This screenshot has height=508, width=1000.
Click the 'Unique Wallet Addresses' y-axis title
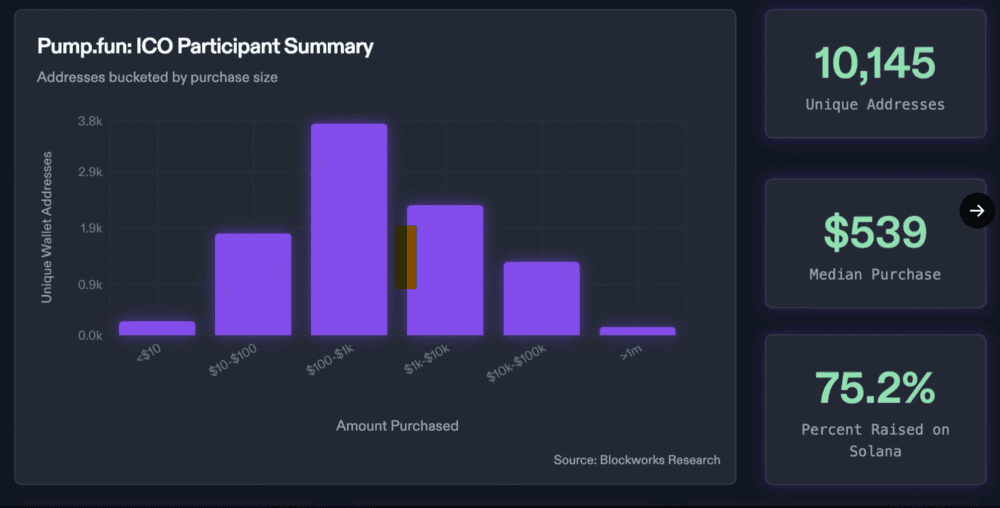[x=47, y=228]
